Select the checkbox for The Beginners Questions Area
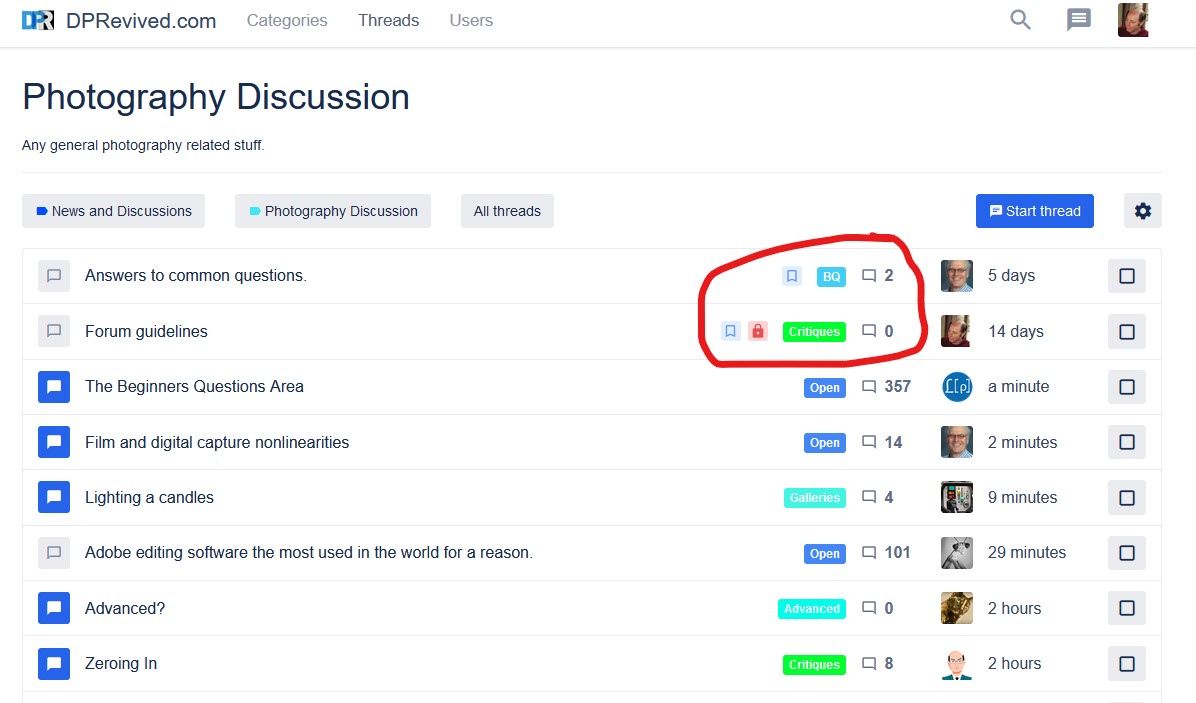 pos(1126,387)
